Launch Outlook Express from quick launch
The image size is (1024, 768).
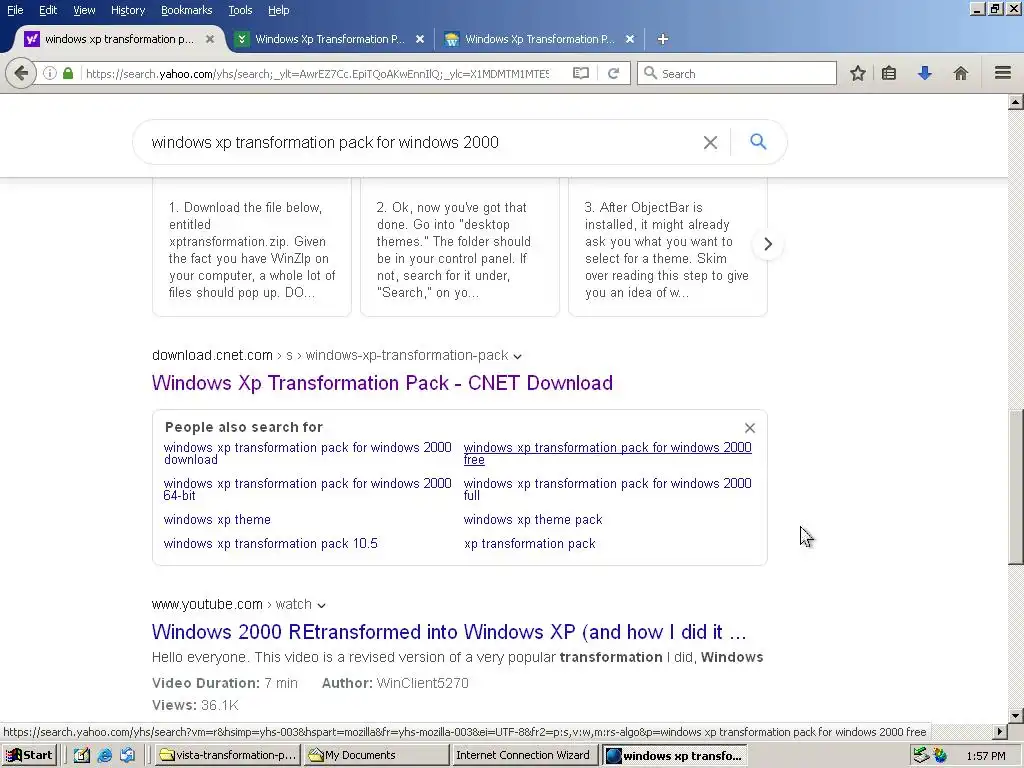tap(127, 756)
